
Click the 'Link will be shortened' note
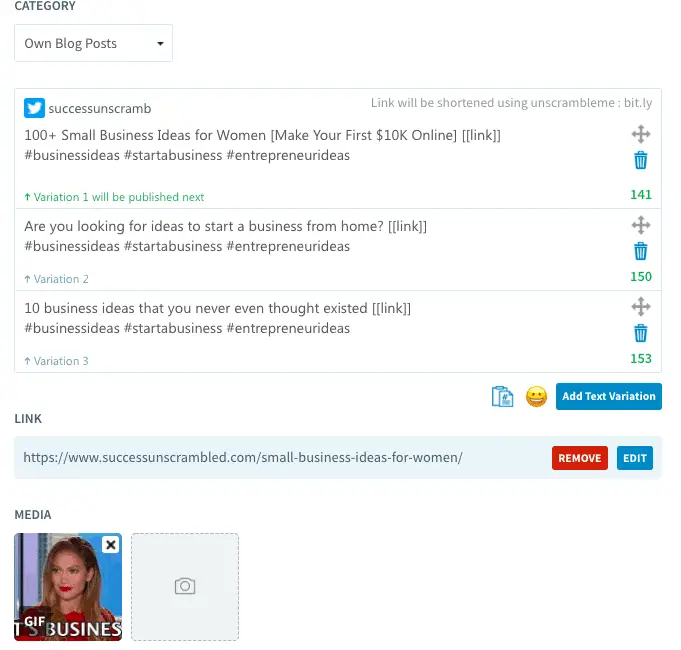click(511, 103)
